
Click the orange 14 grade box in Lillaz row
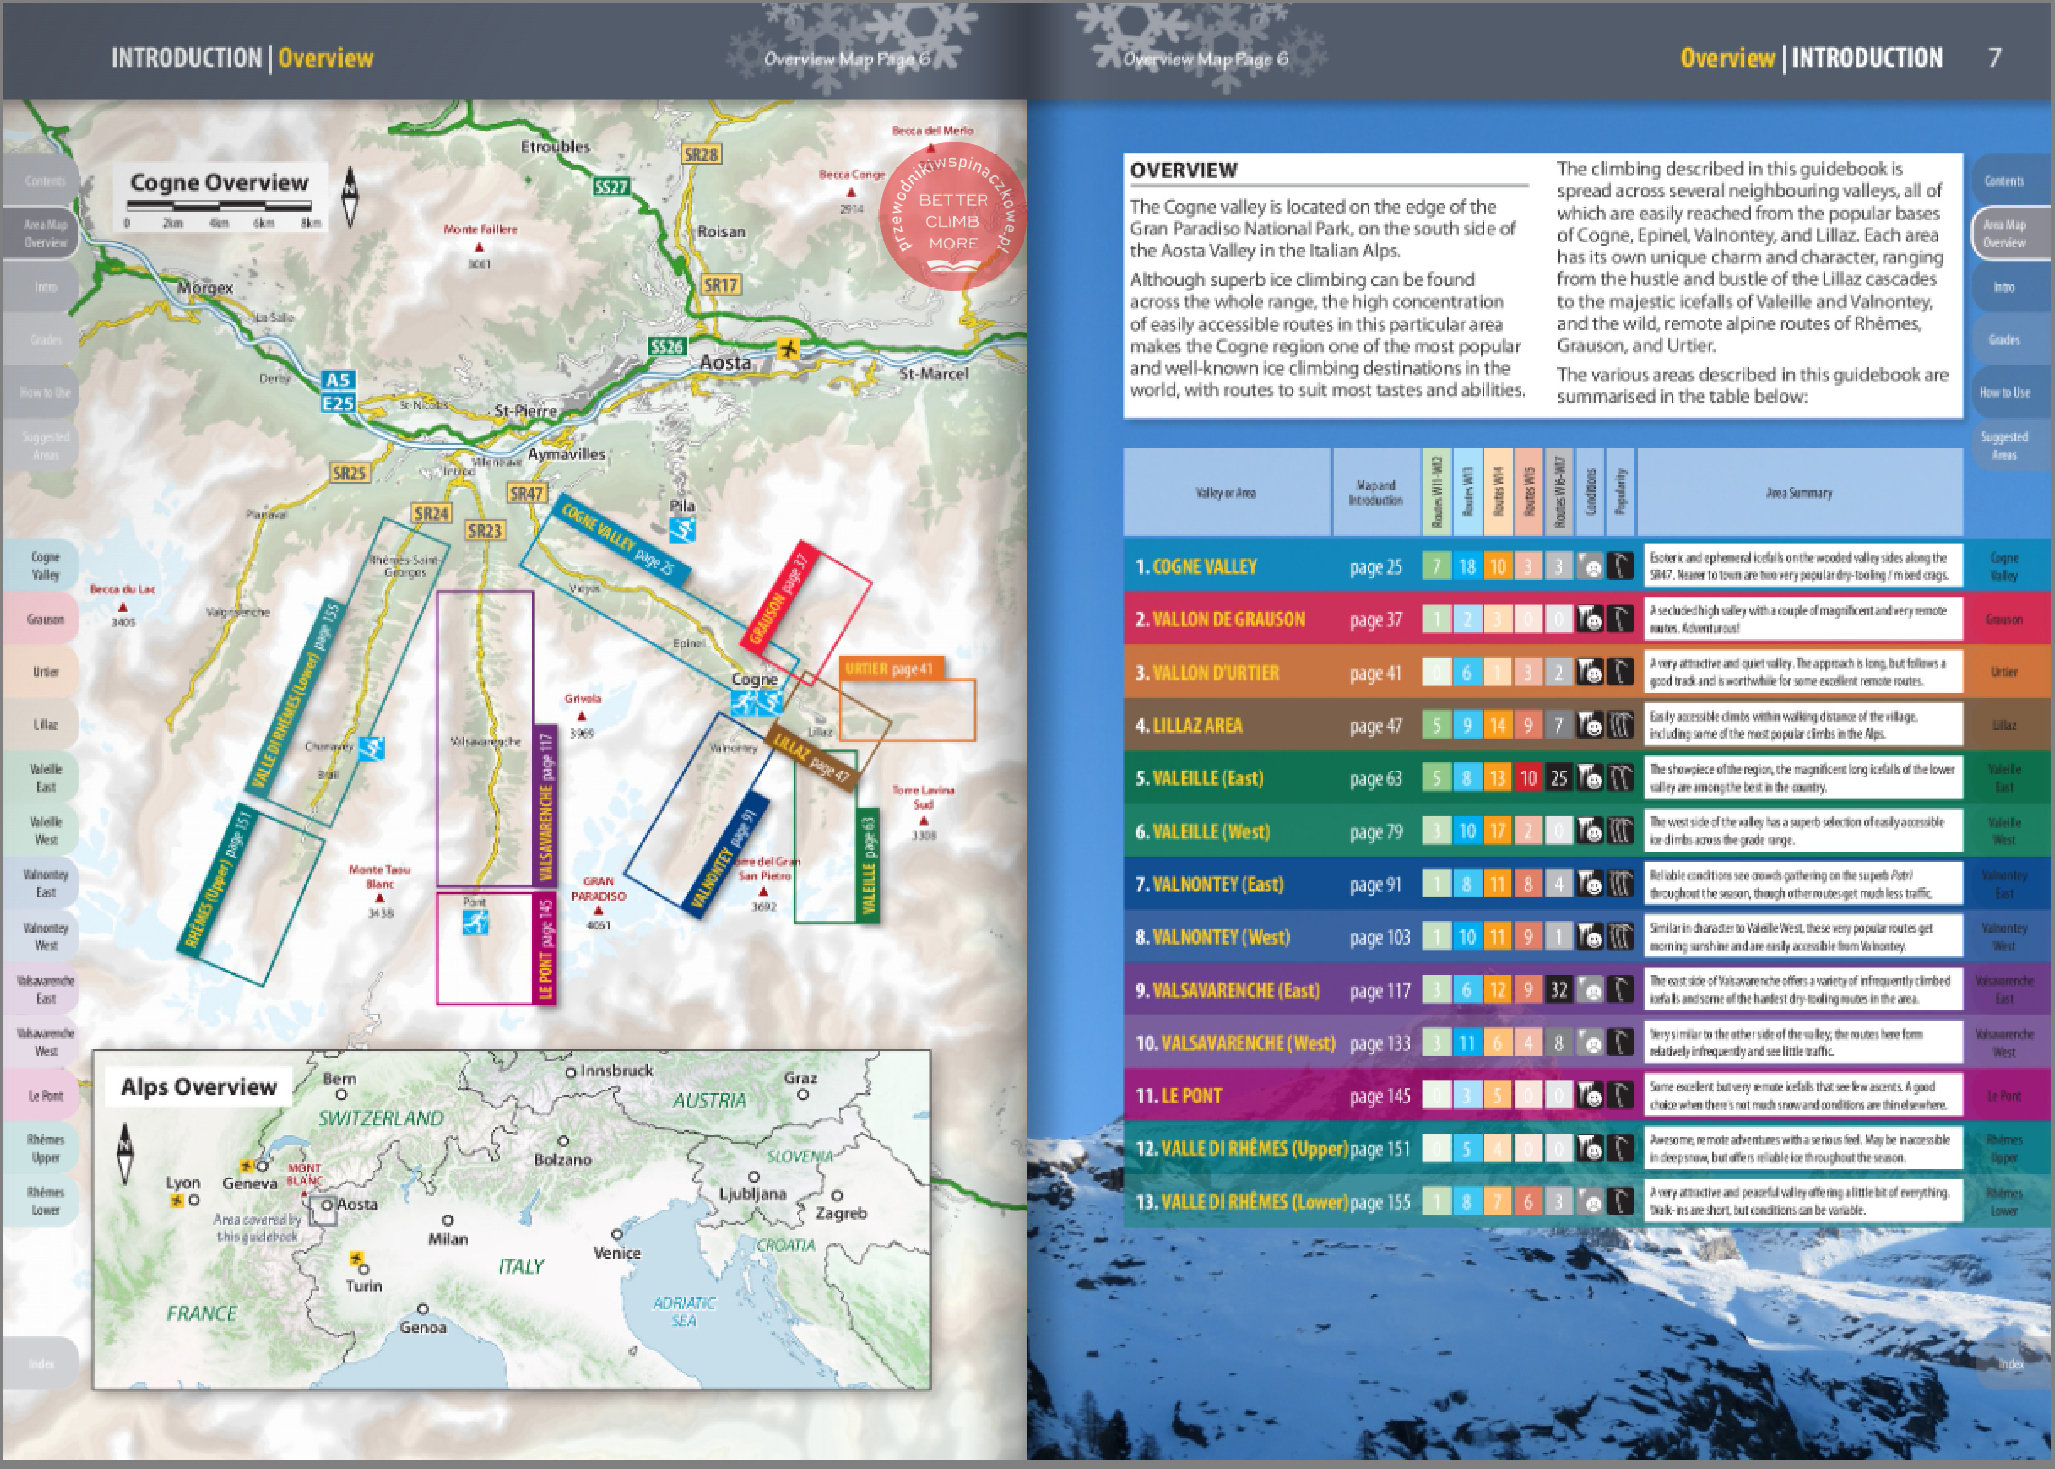tap(1497, 725)
